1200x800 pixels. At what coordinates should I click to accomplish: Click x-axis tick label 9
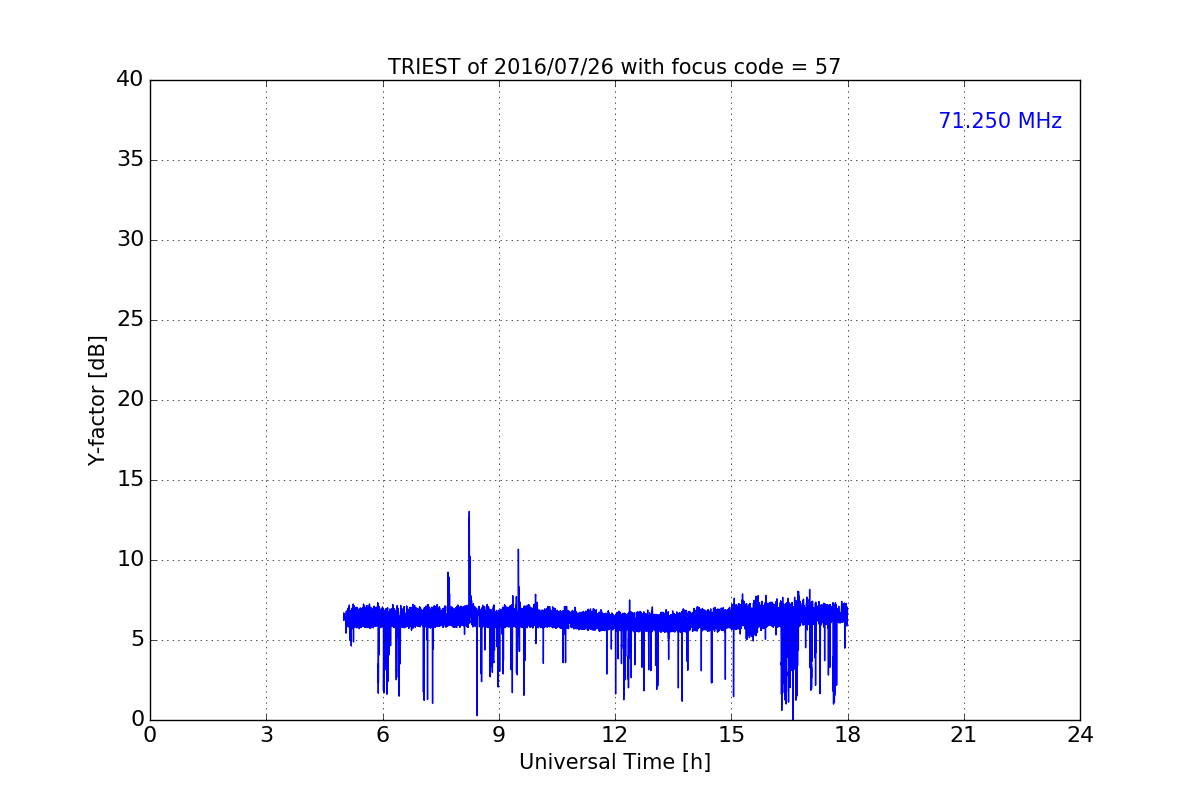coord(498,734)
